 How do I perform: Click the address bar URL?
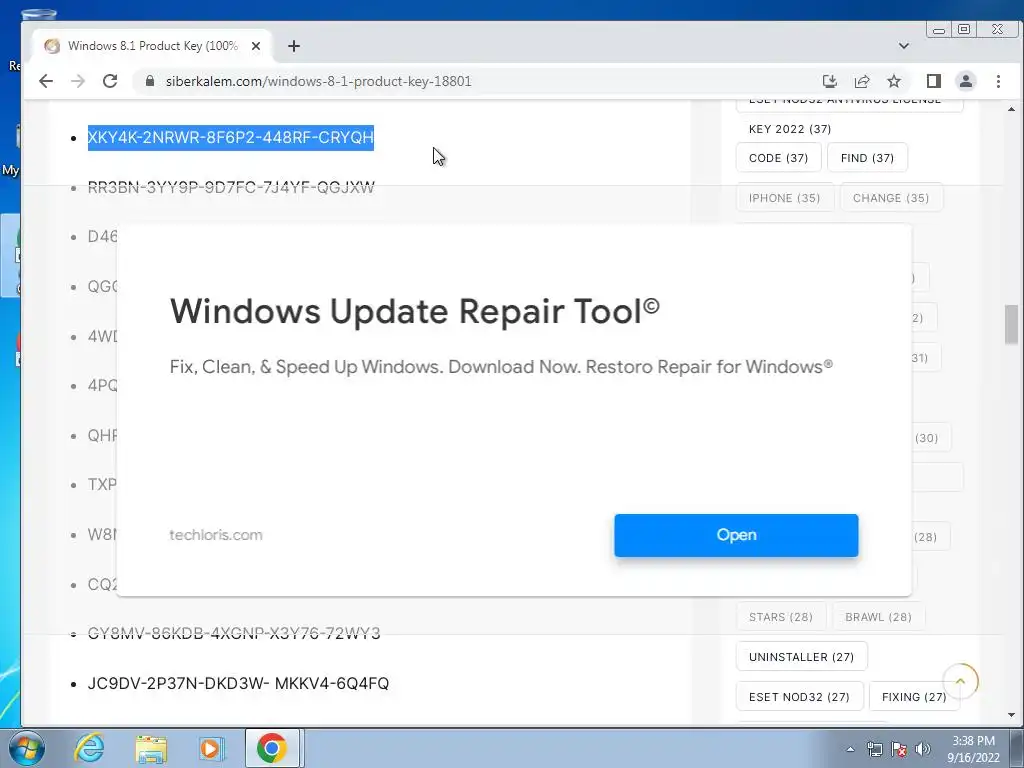[319, 81]
